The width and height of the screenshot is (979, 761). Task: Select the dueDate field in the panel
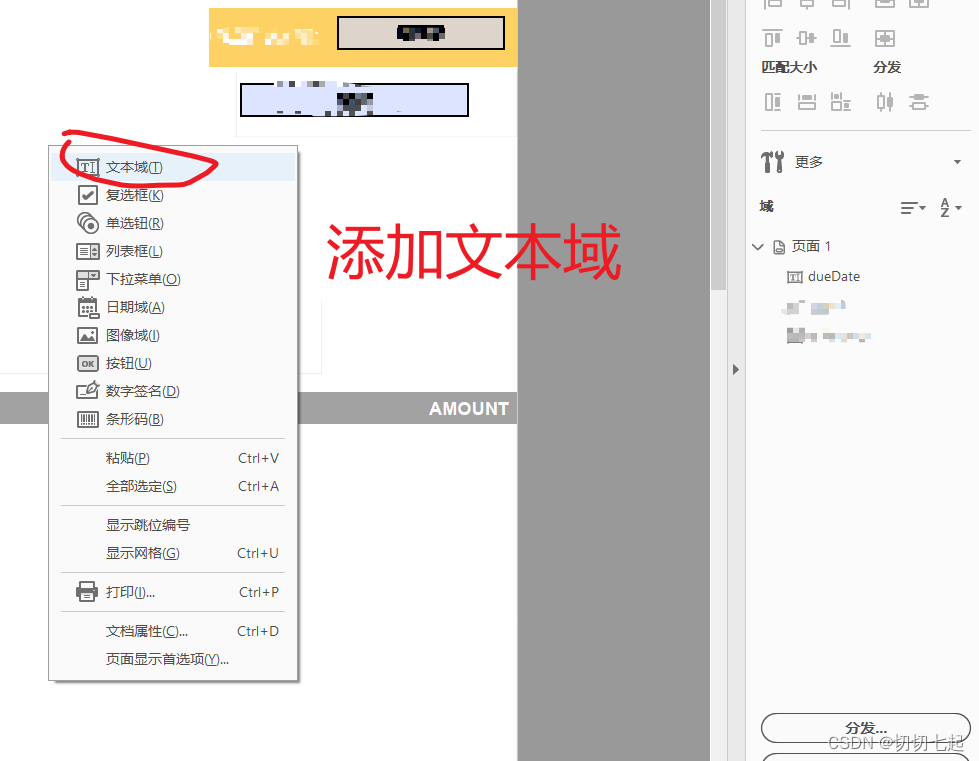[x=834, y=276]
